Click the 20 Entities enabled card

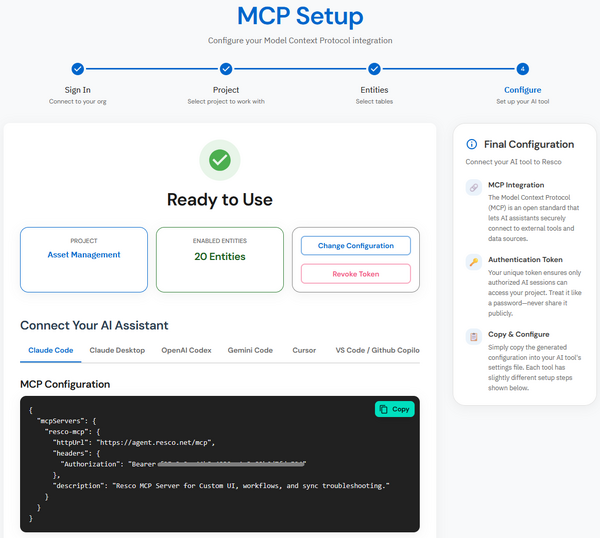[219, 259]
